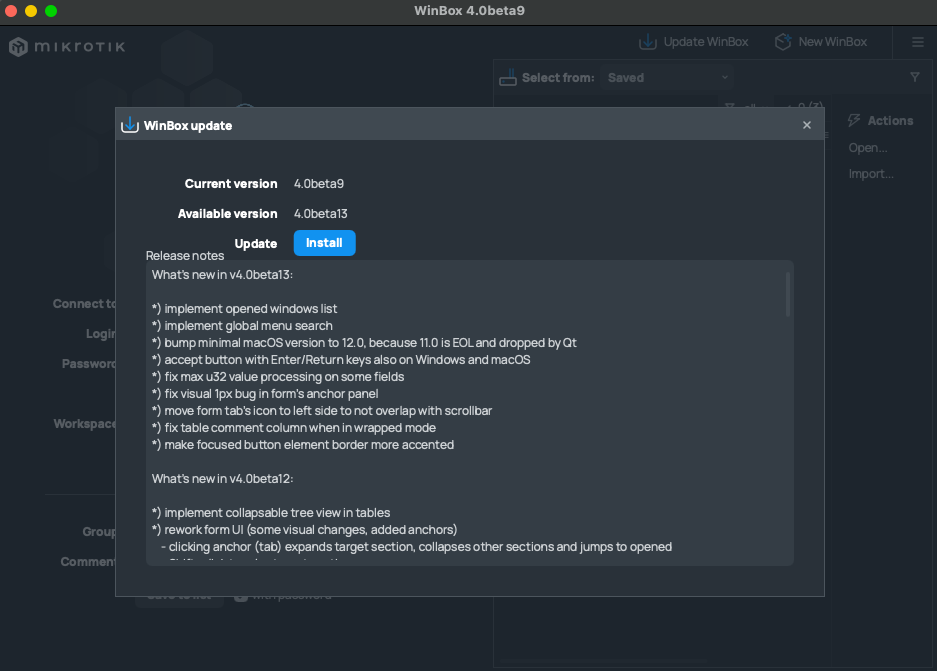
Task: Click the window title WinBox 4.0beta9
Action: [x=470, y=11]
